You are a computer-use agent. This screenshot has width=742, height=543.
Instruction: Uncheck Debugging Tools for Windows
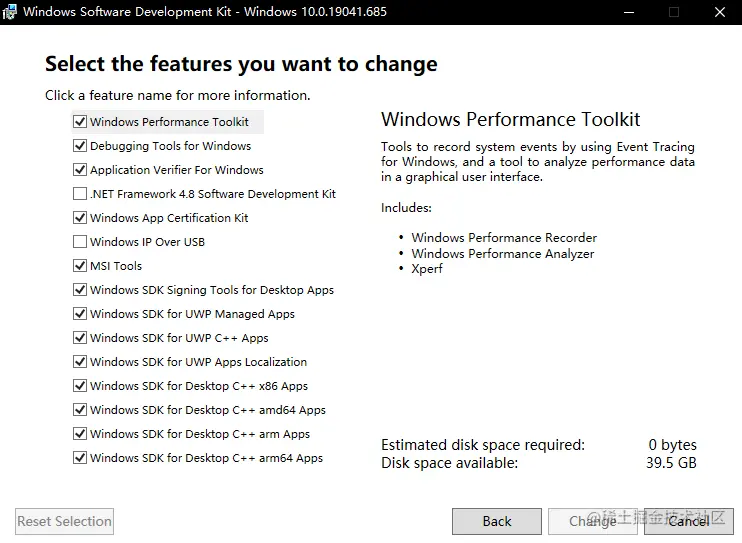pos(80,146)
